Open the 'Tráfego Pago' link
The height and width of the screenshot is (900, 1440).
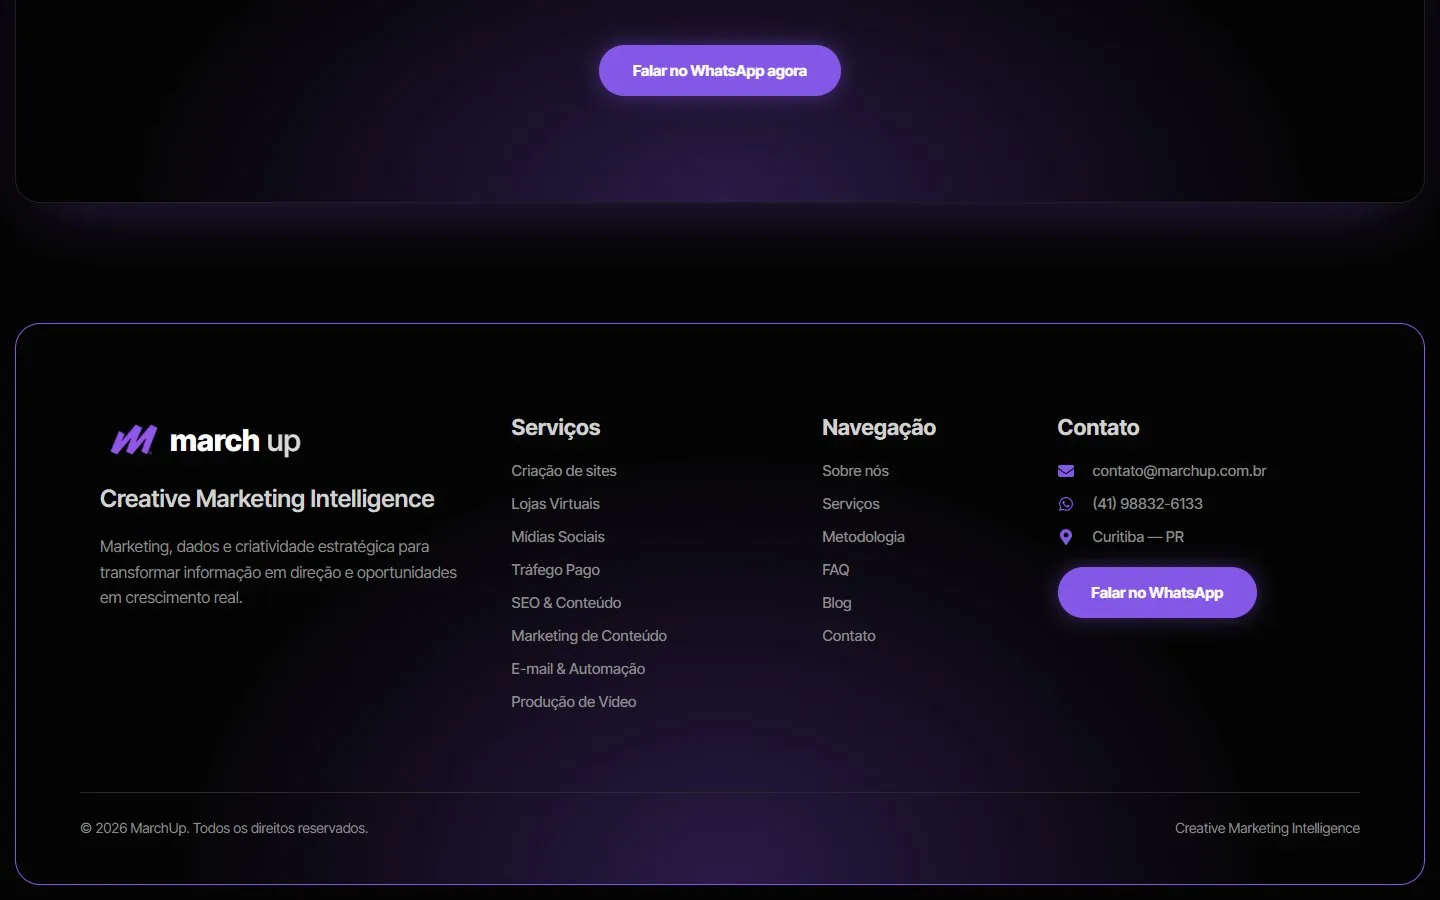point(555,570)
